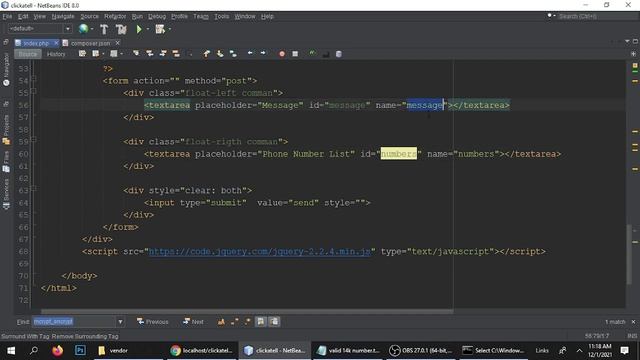Viewport: 640px width, 360px height.
Task: Expand the Debug Project dropdown arrow
Action: pos(169,29)
